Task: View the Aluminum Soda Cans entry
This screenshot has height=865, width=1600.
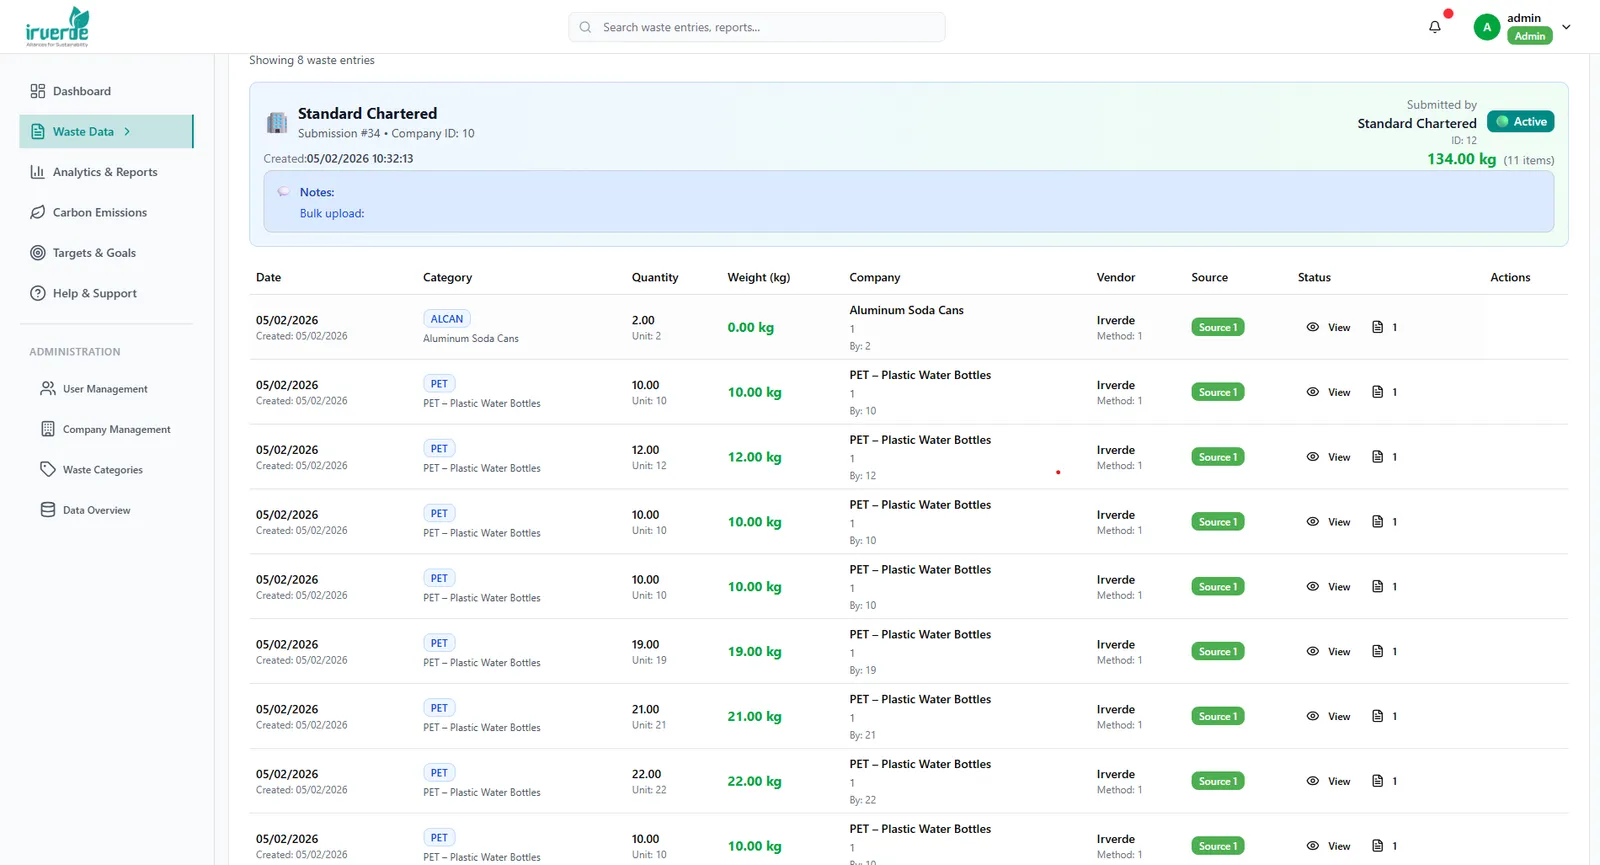Action: (1328, 327)
